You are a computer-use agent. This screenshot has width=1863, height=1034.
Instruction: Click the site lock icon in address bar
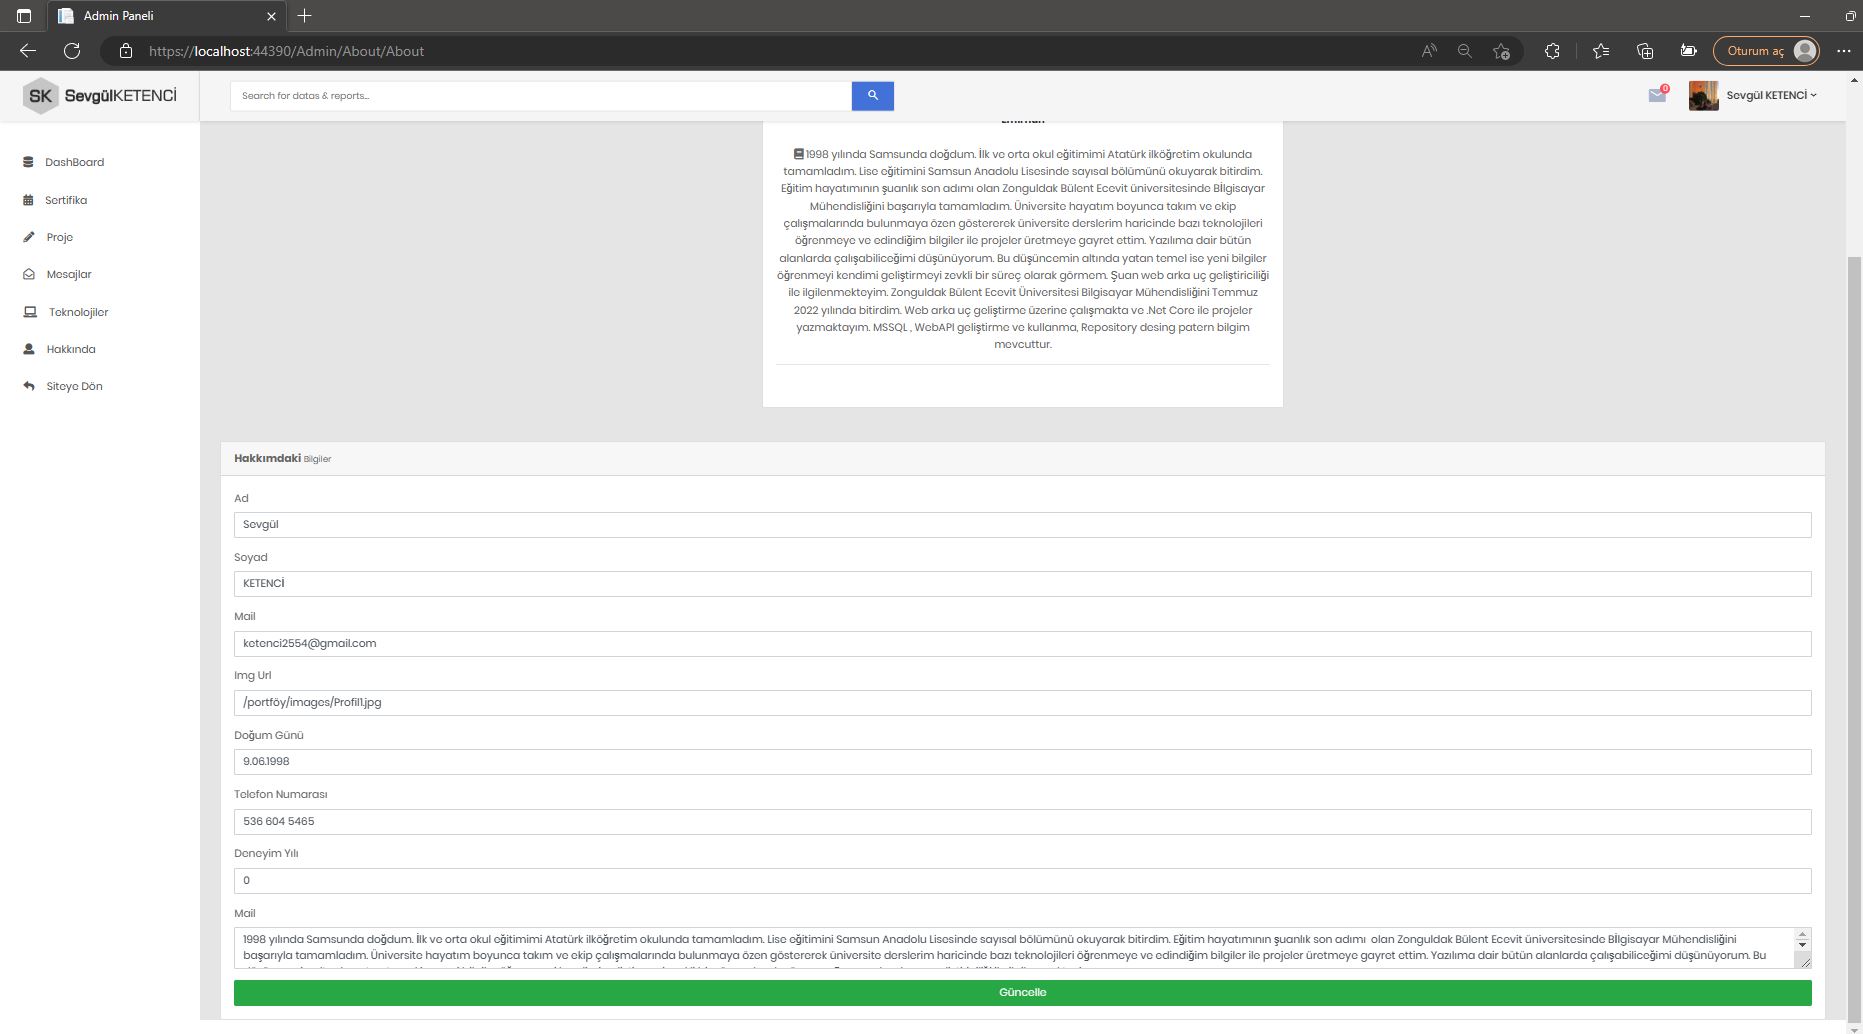point(126,51)
